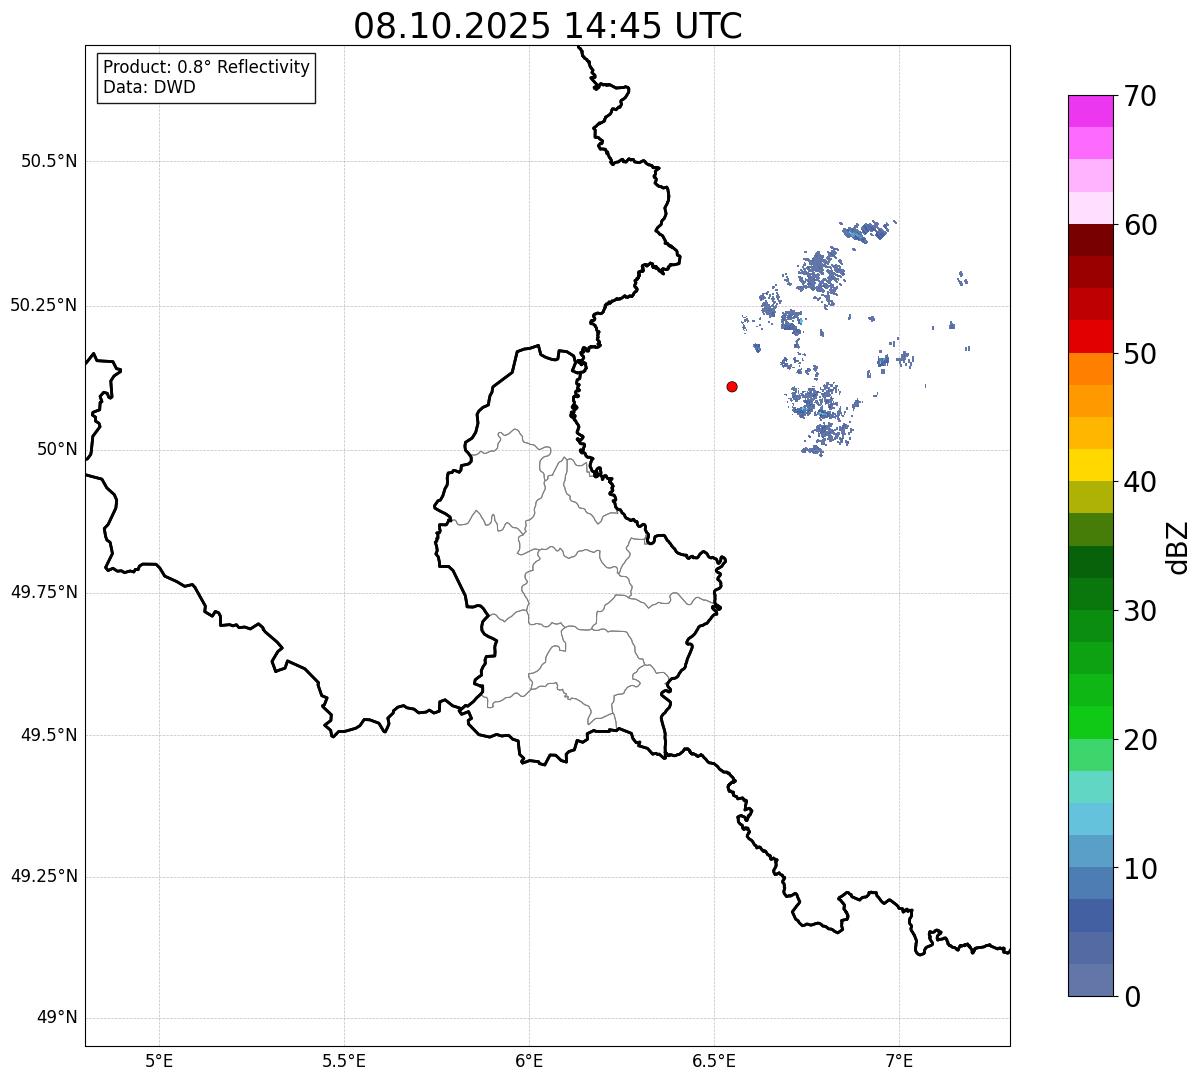1202x1081 pixels.
Task: Click the dBZ colorbar axis label
Action: [x=1178, y=547]
